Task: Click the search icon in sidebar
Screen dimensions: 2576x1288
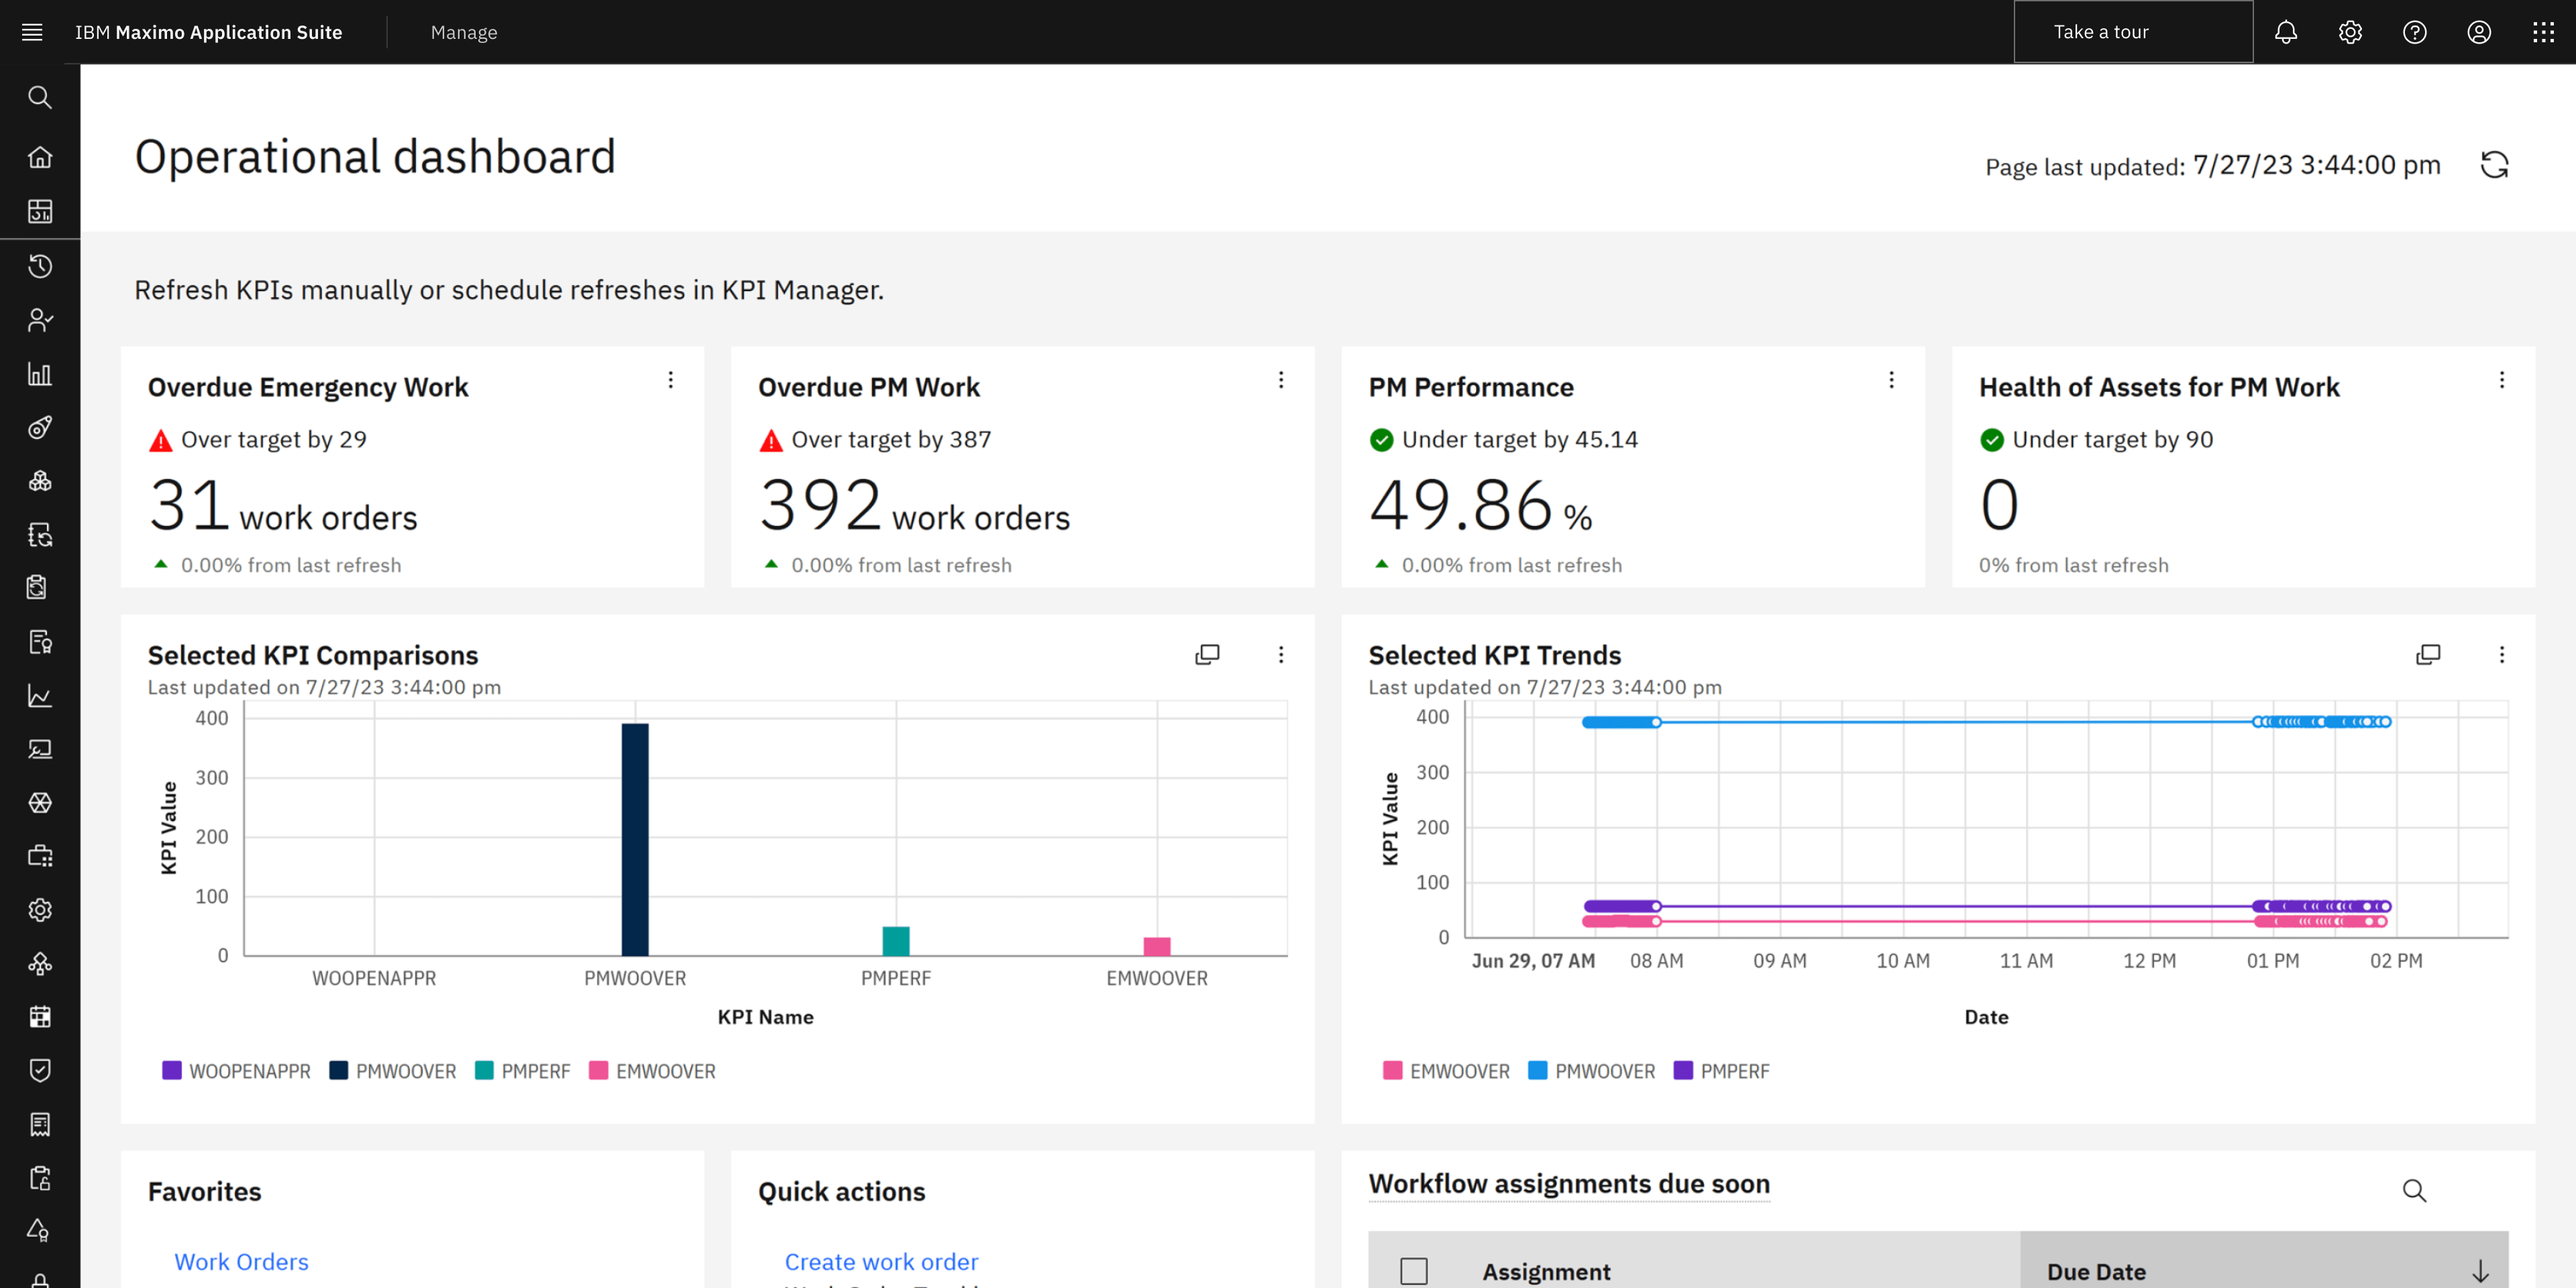Action: (40, 97)
